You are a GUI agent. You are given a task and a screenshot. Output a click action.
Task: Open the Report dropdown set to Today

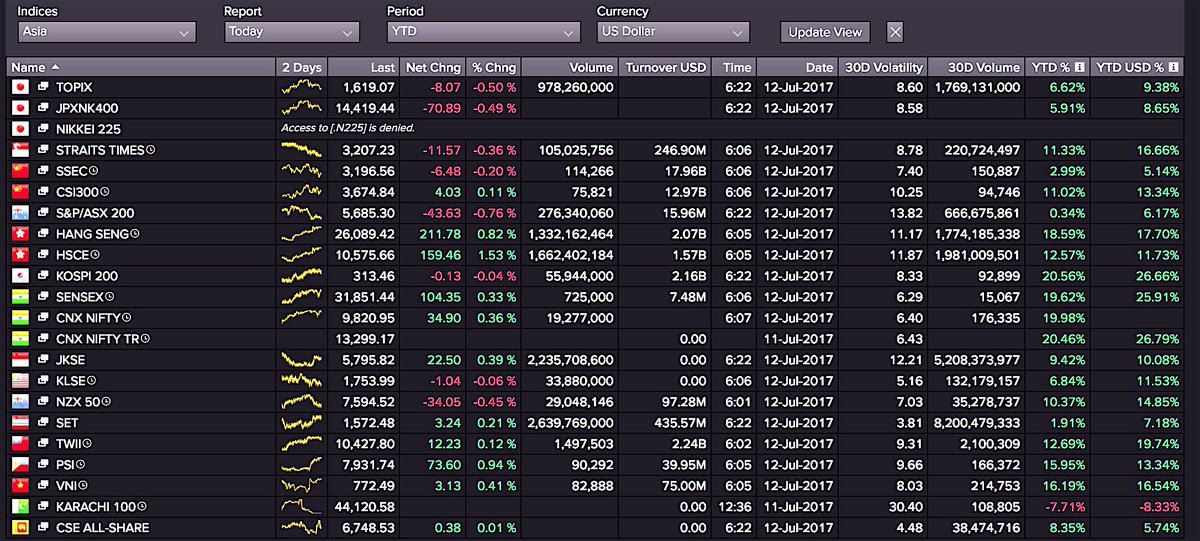[291, 32]
